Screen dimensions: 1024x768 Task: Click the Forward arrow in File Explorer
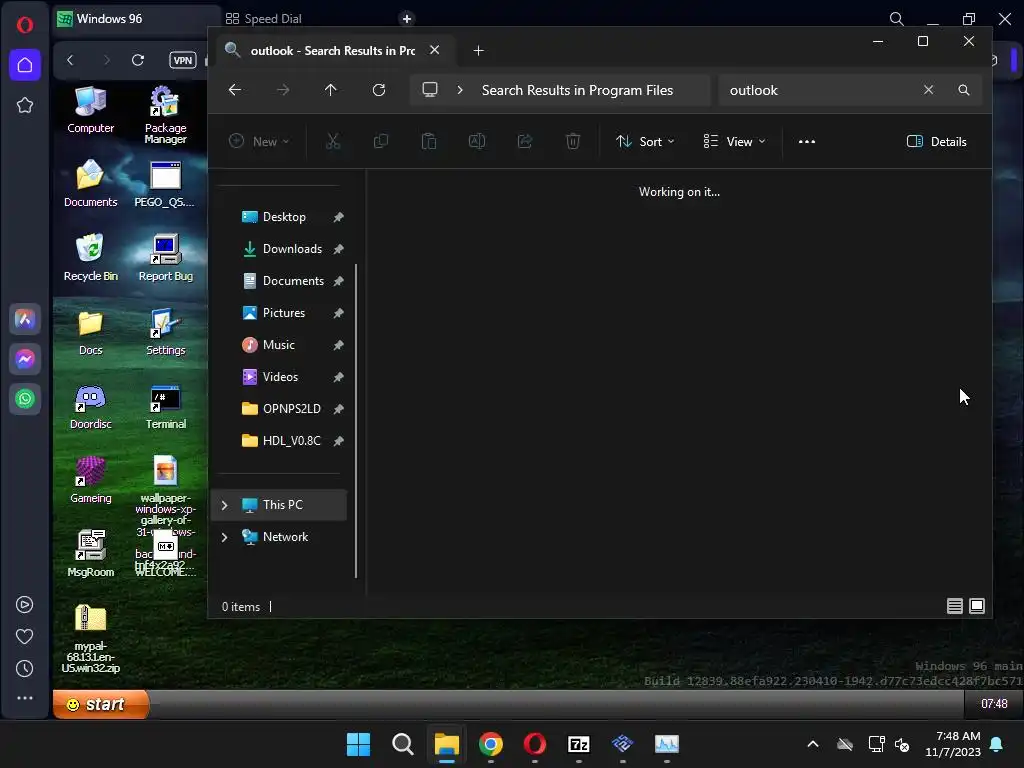pyautogui.click(x=283, y=90)
